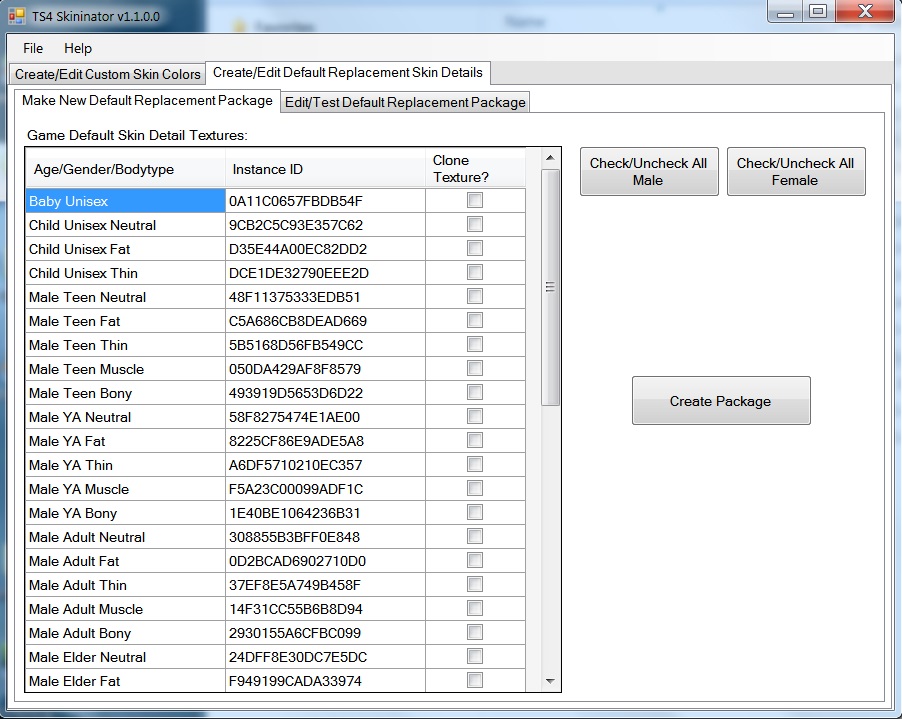This screenshot has width=902, height=719.
Task: Click the scroll up arrow of texture list
Action: pos(551,158)
